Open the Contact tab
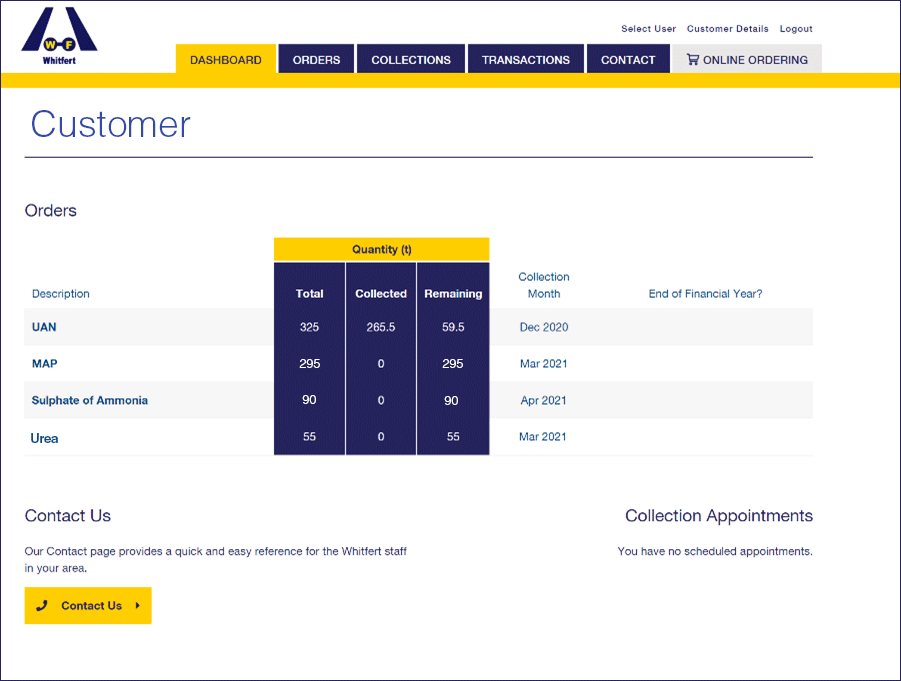The width and height of the screenshot is (901, 681). coord(628,59)
